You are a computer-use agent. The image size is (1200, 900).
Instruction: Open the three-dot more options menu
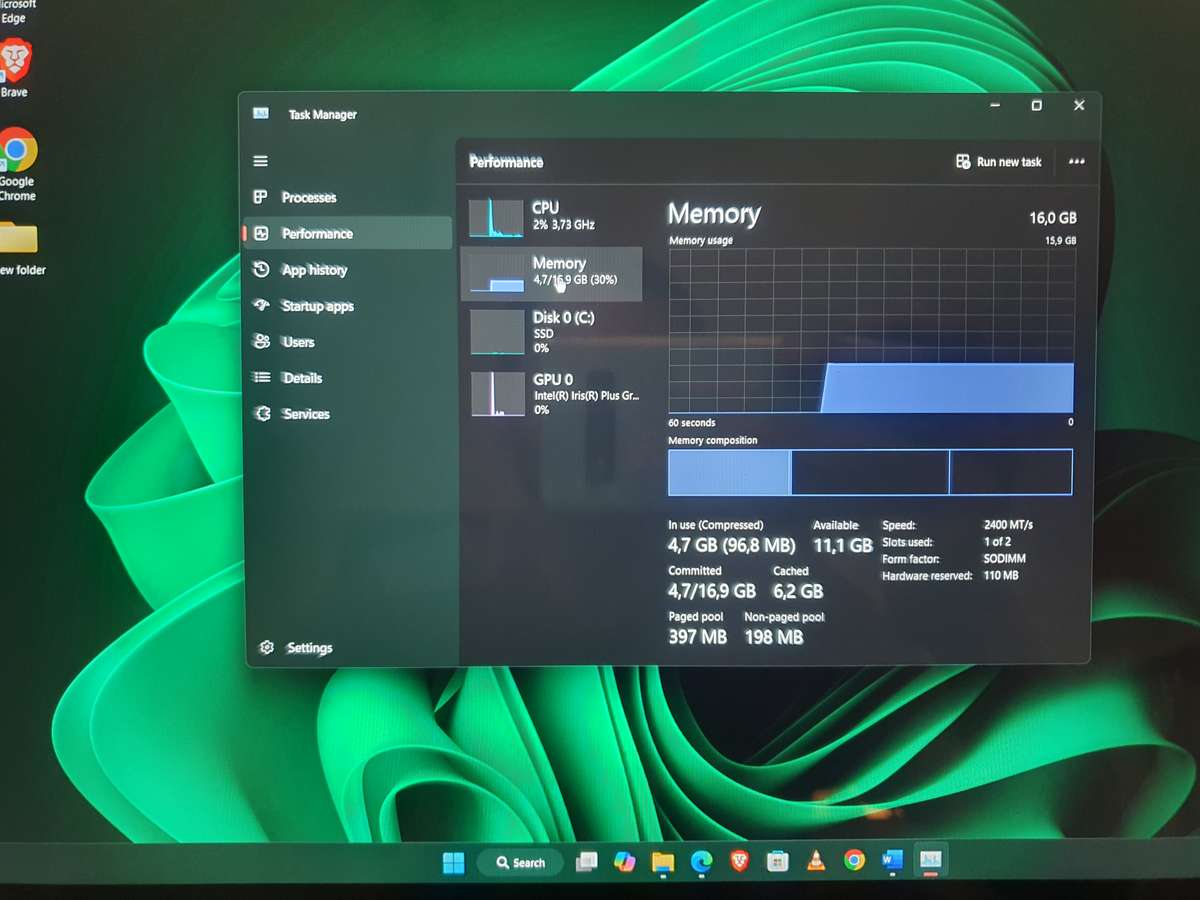coord(1076,161)
